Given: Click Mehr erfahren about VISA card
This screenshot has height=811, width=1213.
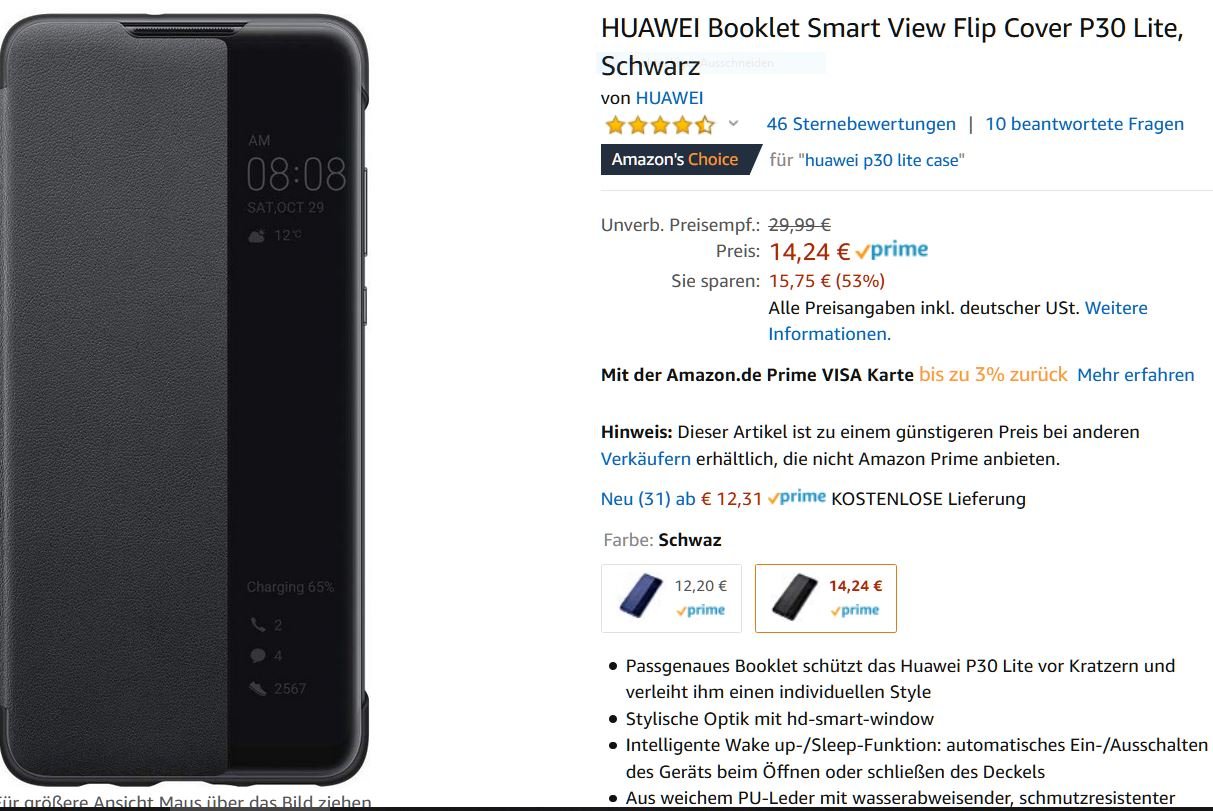Looking at the screenshot, I should click(1135, 375).
